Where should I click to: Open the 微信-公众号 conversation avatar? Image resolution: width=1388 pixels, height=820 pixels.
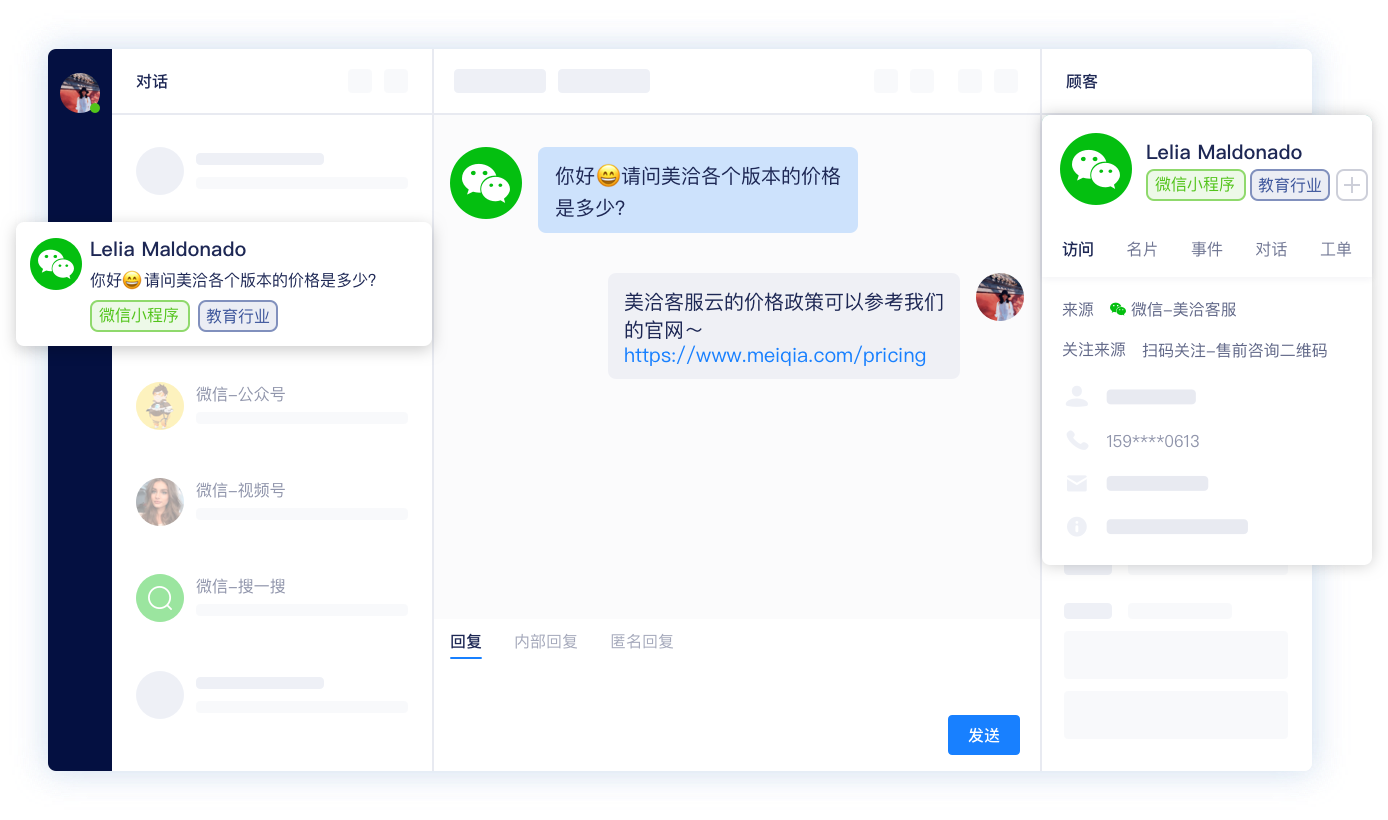[160, 406]
